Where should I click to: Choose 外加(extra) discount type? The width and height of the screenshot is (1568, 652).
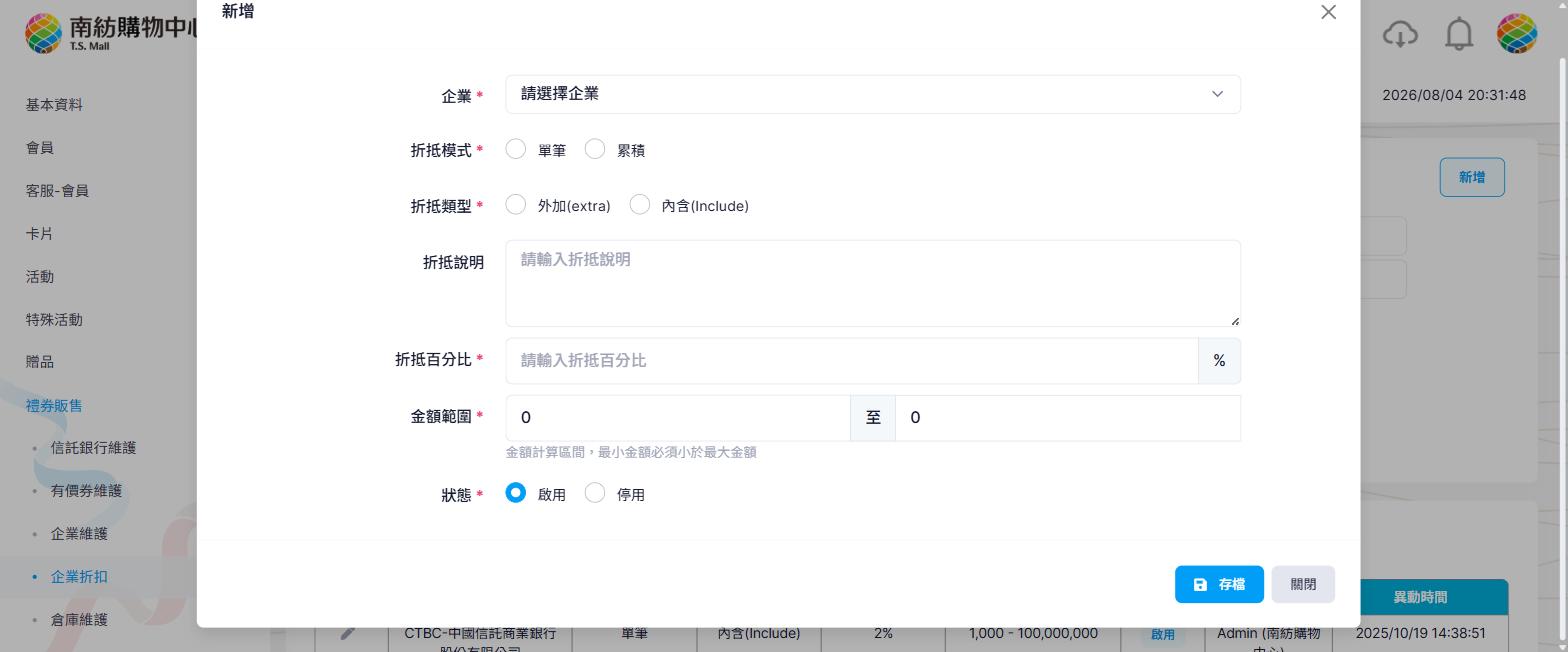[x=515, y=205]
